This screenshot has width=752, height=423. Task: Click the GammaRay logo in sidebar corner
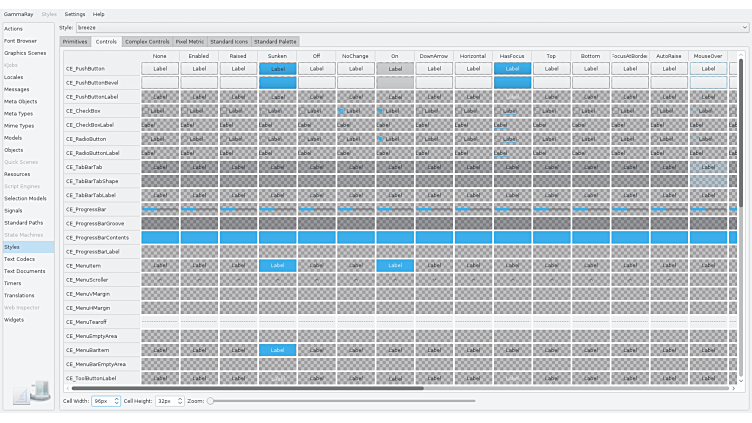[31, 392]
